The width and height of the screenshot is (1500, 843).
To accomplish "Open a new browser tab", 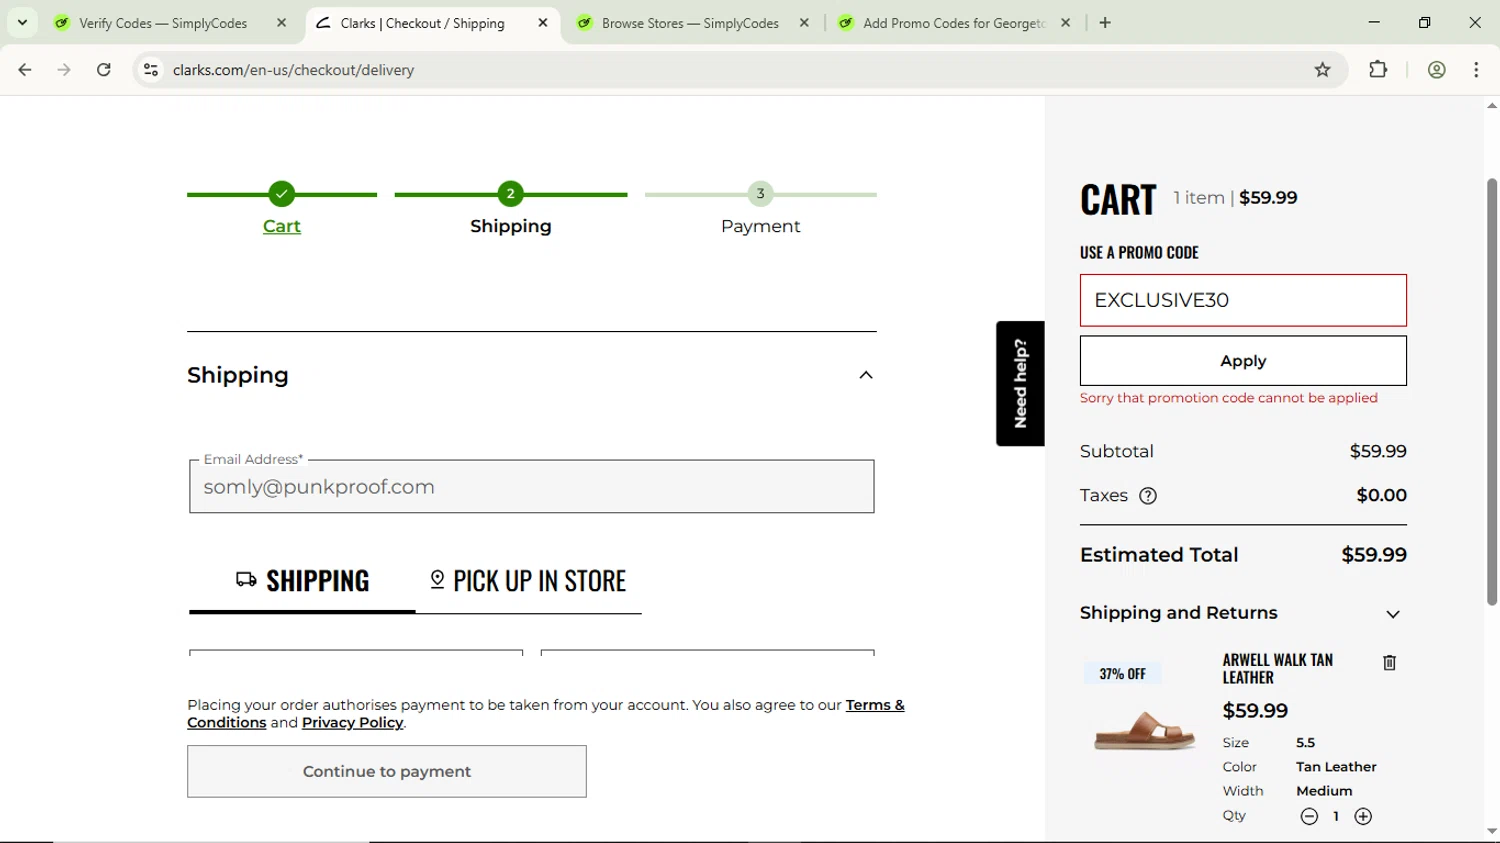I will tap(1105, 23).
